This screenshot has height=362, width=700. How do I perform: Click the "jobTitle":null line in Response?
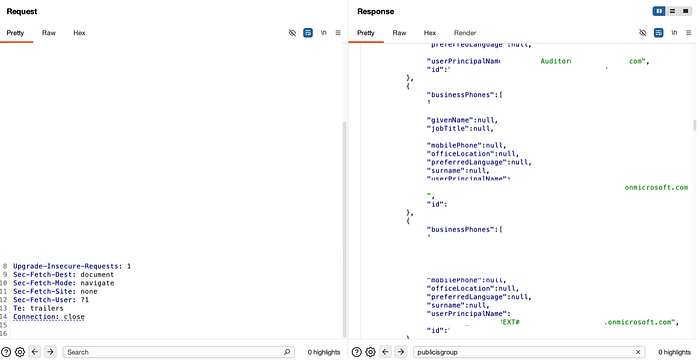pyautogui.click(x=460, y=129)
